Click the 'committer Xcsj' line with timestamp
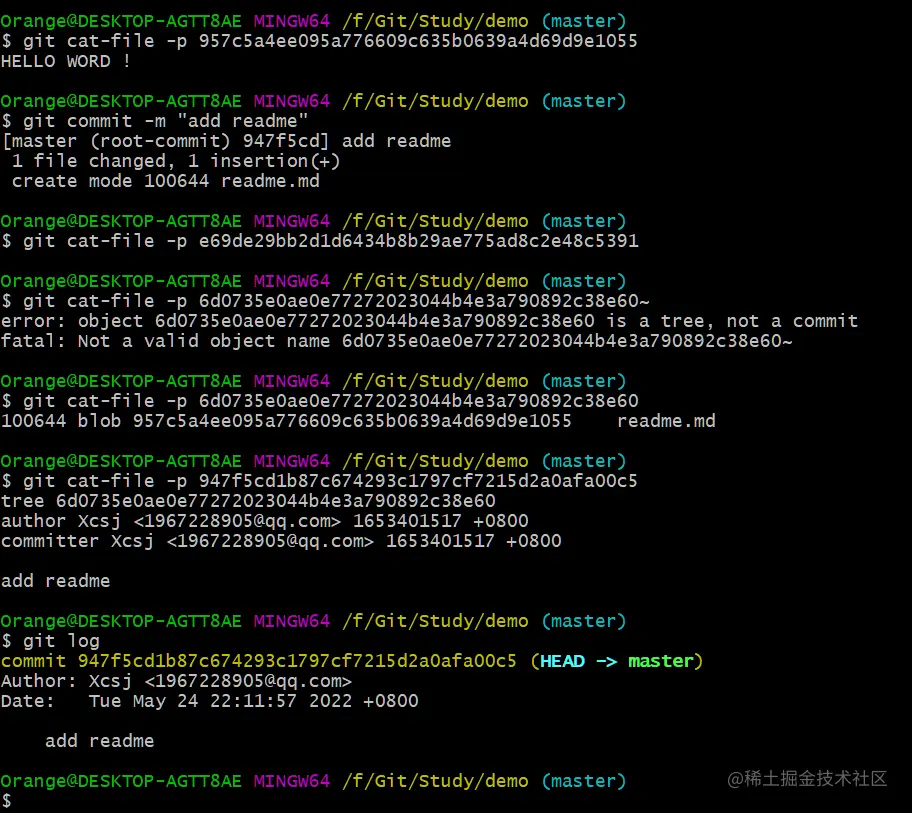Screen dimensions: 912x813 click(x=282, y=541)
